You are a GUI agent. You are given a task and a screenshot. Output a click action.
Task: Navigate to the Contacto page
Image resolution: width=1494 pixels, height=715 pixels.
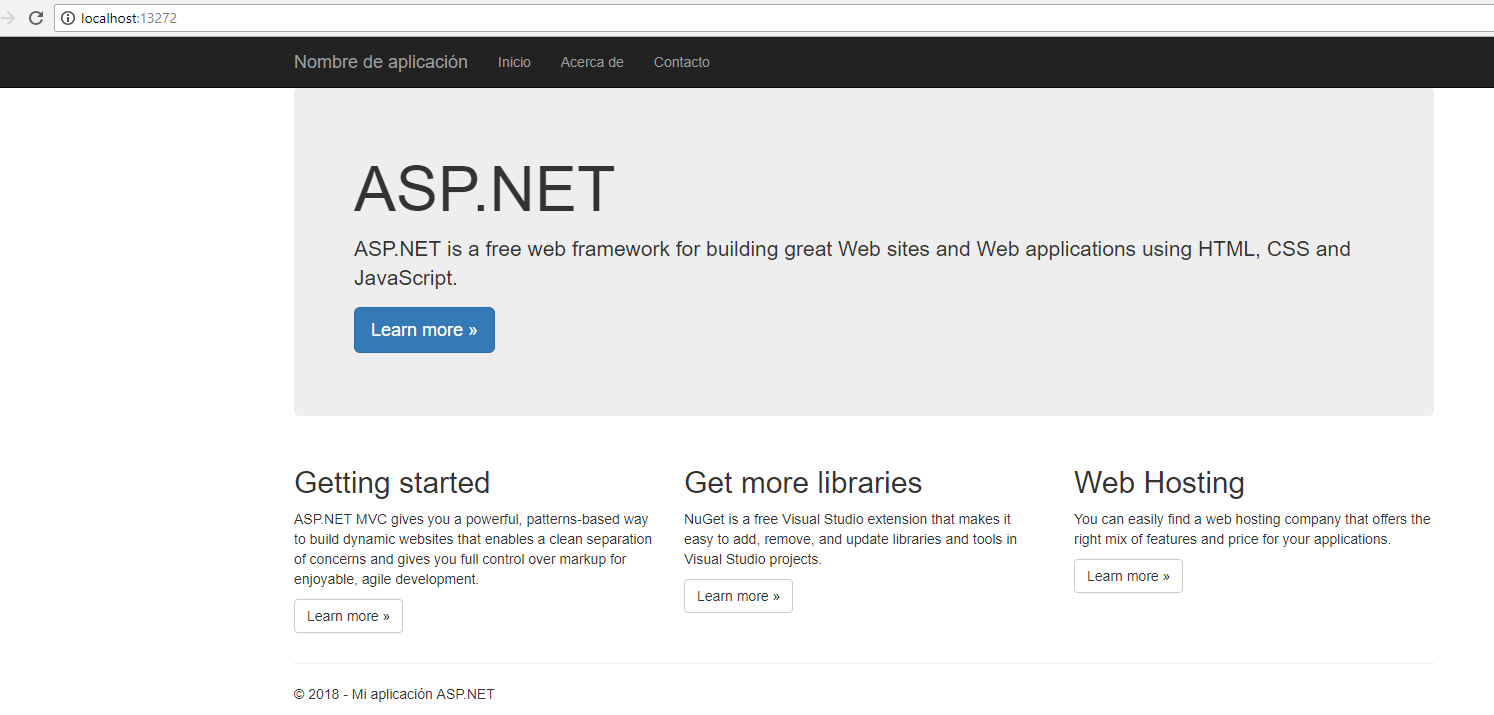pos(681,61)
